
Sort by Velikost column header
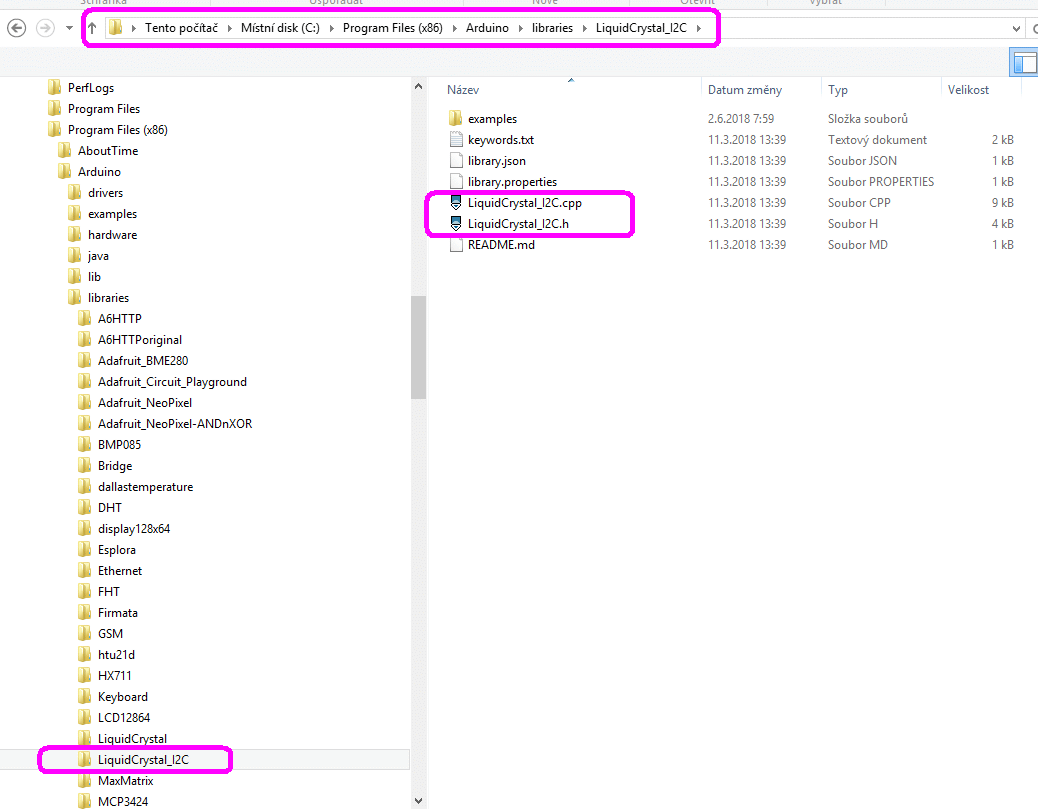(968, 90)
